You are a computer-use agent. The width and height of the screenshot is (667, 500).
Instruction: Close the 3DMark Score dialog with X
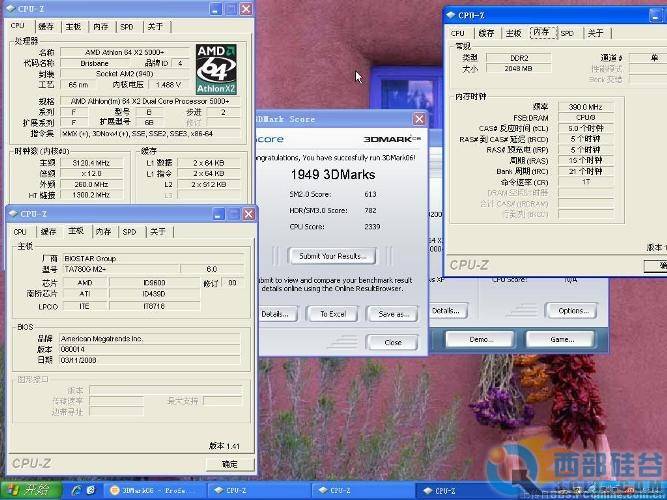pos(419,119)
